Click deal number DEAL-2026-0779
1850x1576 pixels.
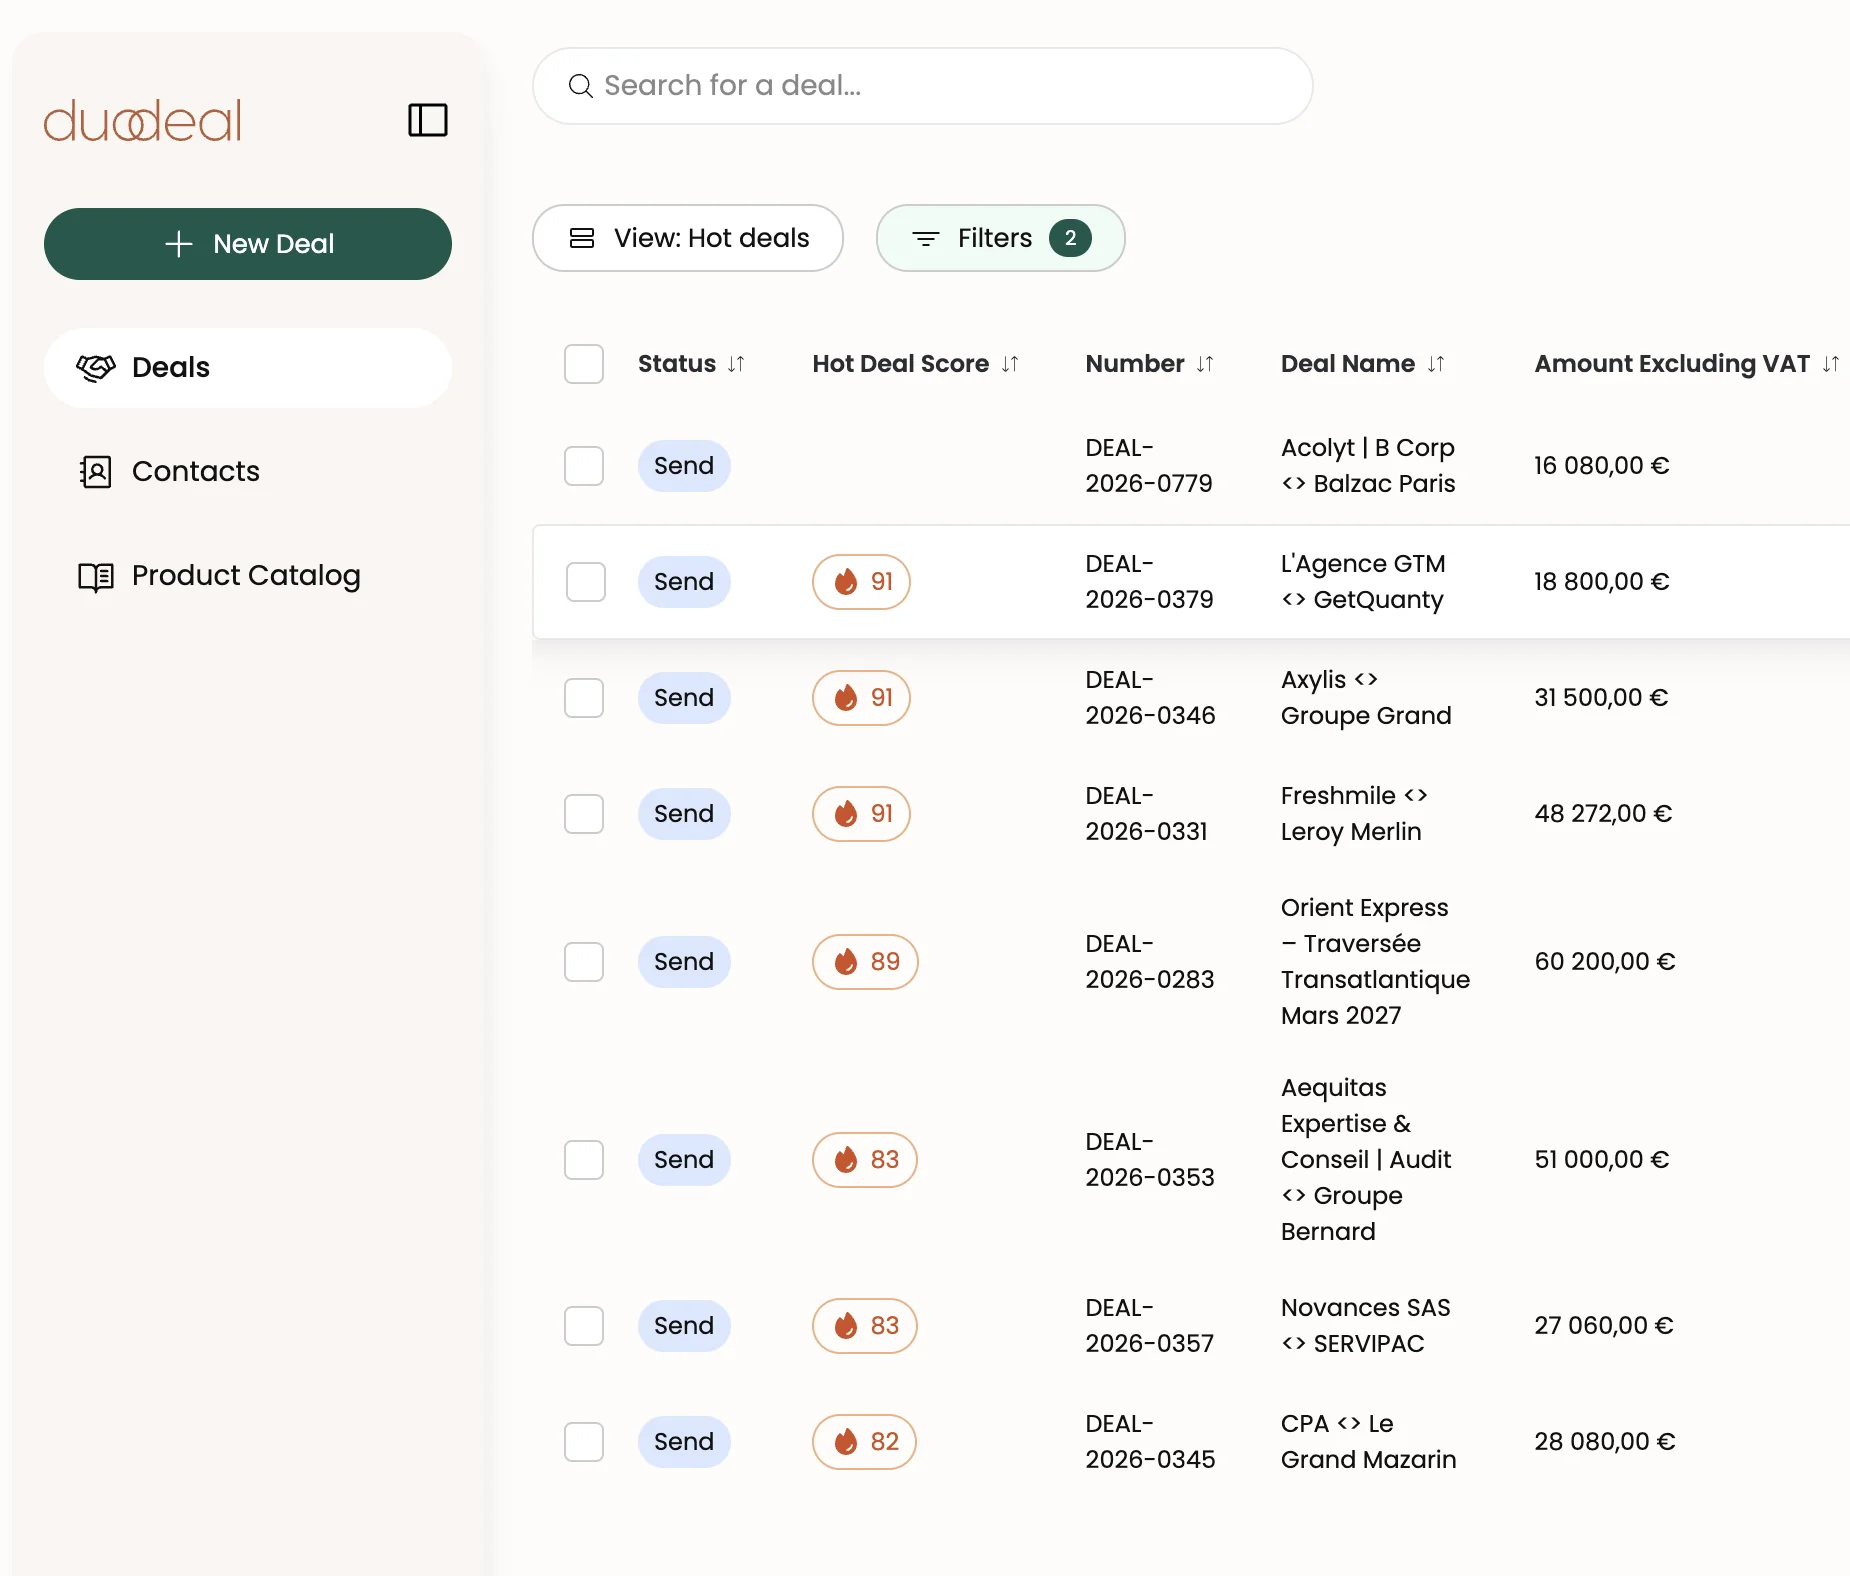pyautogui.click(x=1149, y=466)
